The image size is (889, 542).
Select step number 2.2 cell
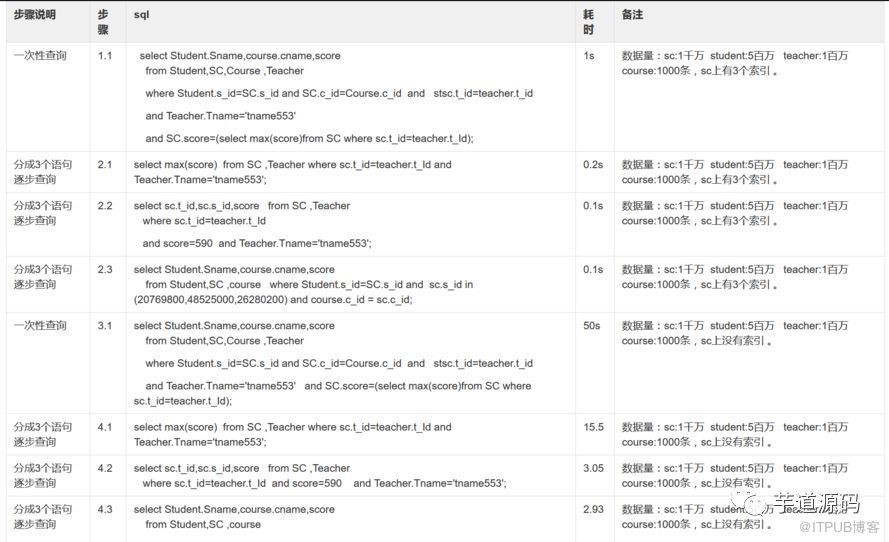tap(105, 206)
